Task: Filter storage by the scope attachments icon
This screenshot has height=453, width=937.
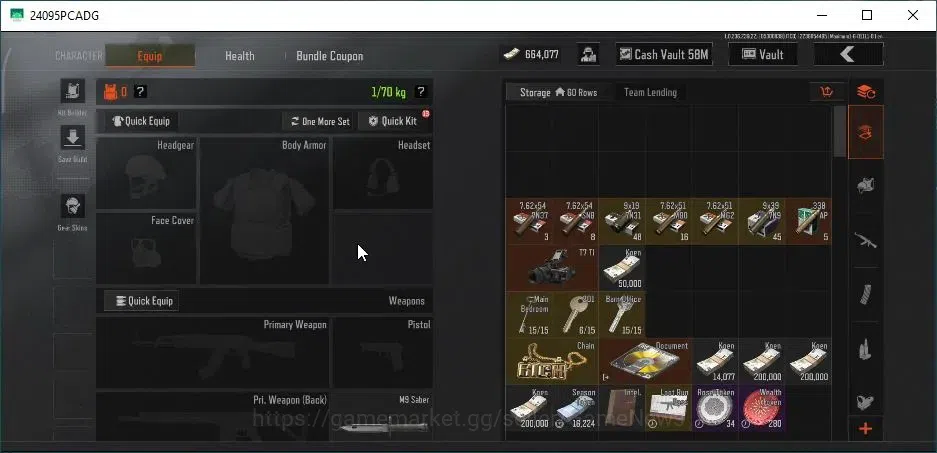Action: 866,401
